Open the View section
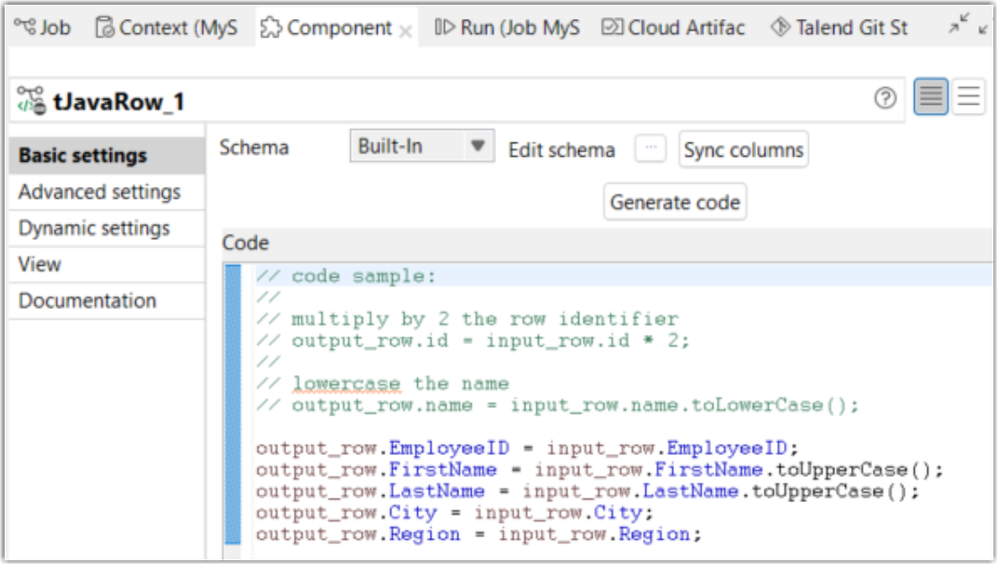Image resolution: width=998 pixels, height=565 pixels. [x=107, y=264]
